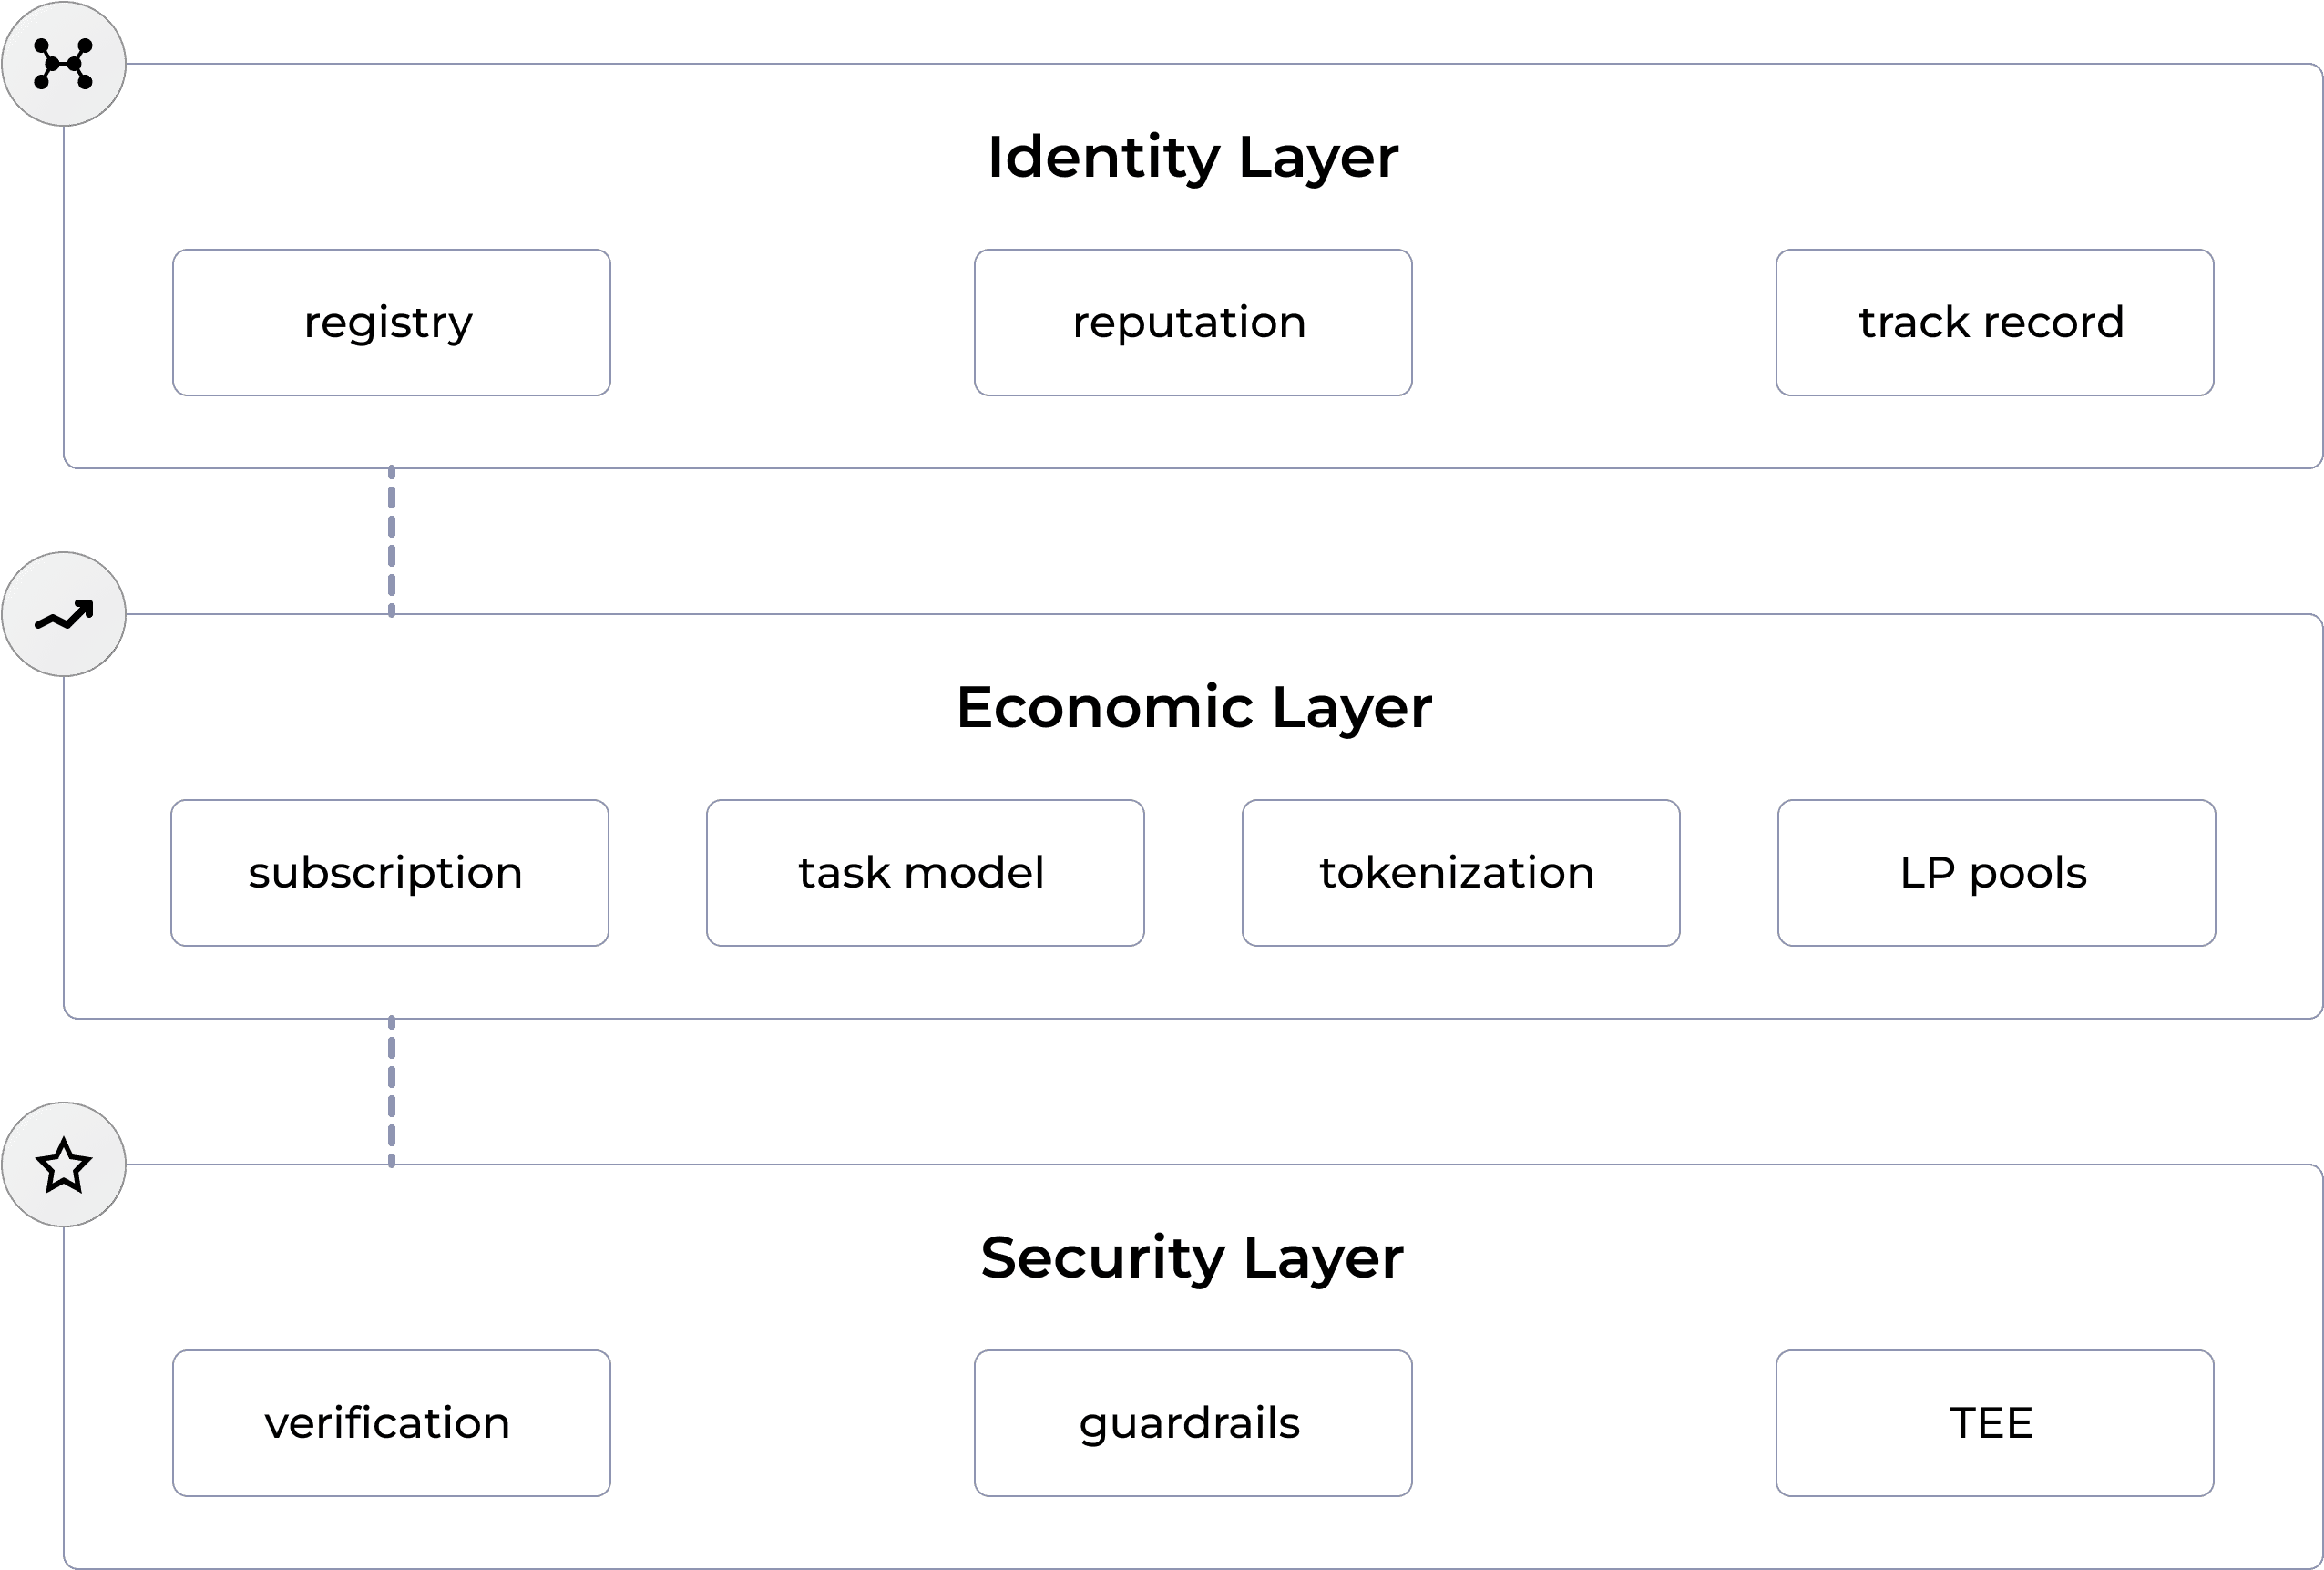Click the verification box
The height and width of the screenshot is (1570, 2324).
(x=391, y=1423)
